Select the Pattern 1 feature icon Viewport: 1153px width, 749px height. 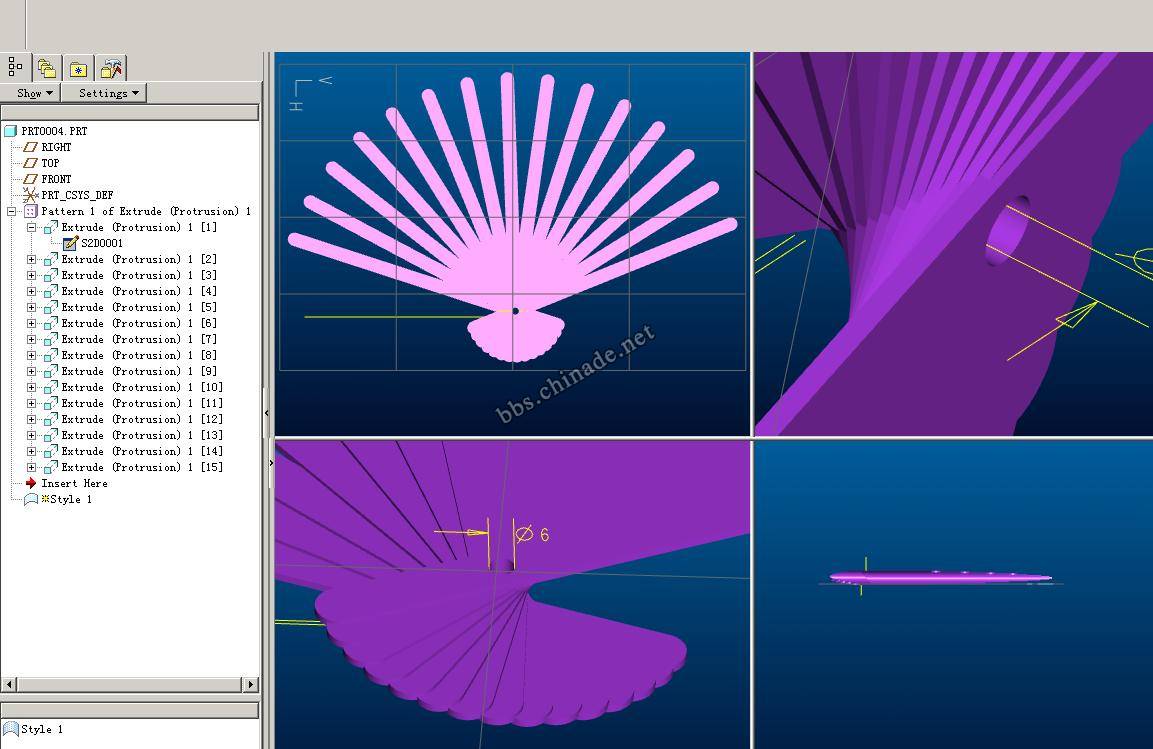pos(30,211)
